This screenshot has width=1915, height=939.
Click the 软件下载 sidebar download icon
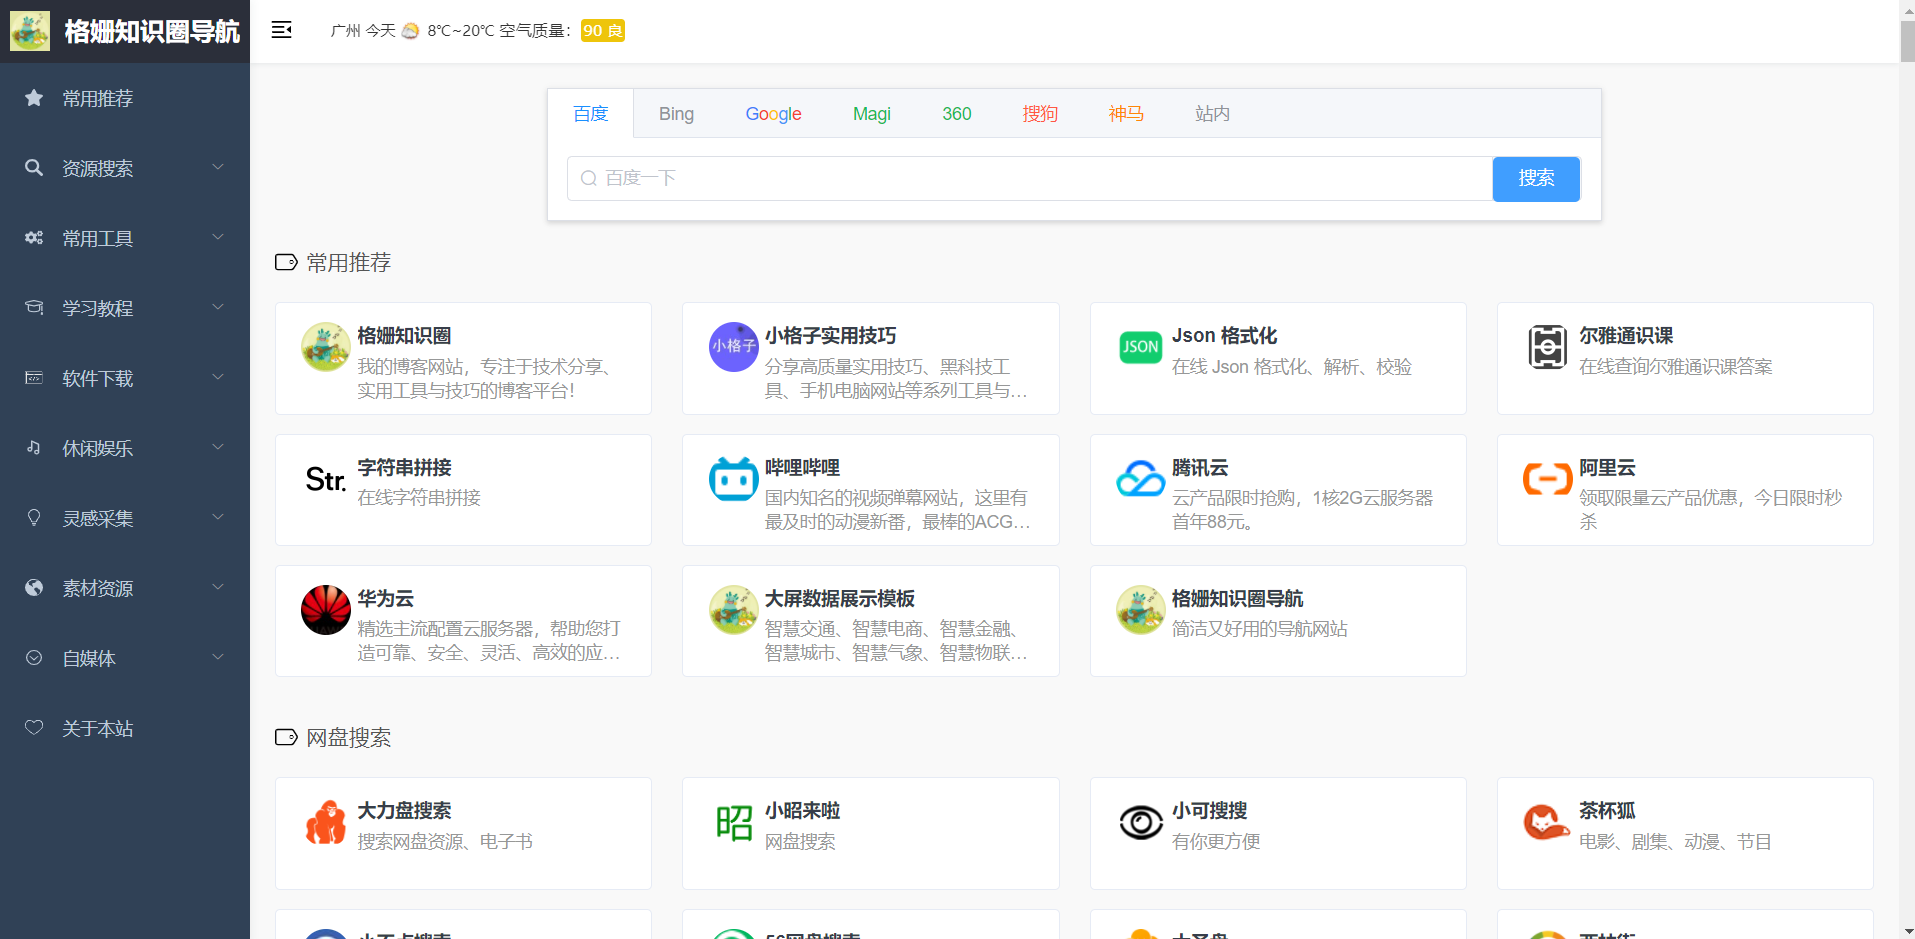coord(34,378)
